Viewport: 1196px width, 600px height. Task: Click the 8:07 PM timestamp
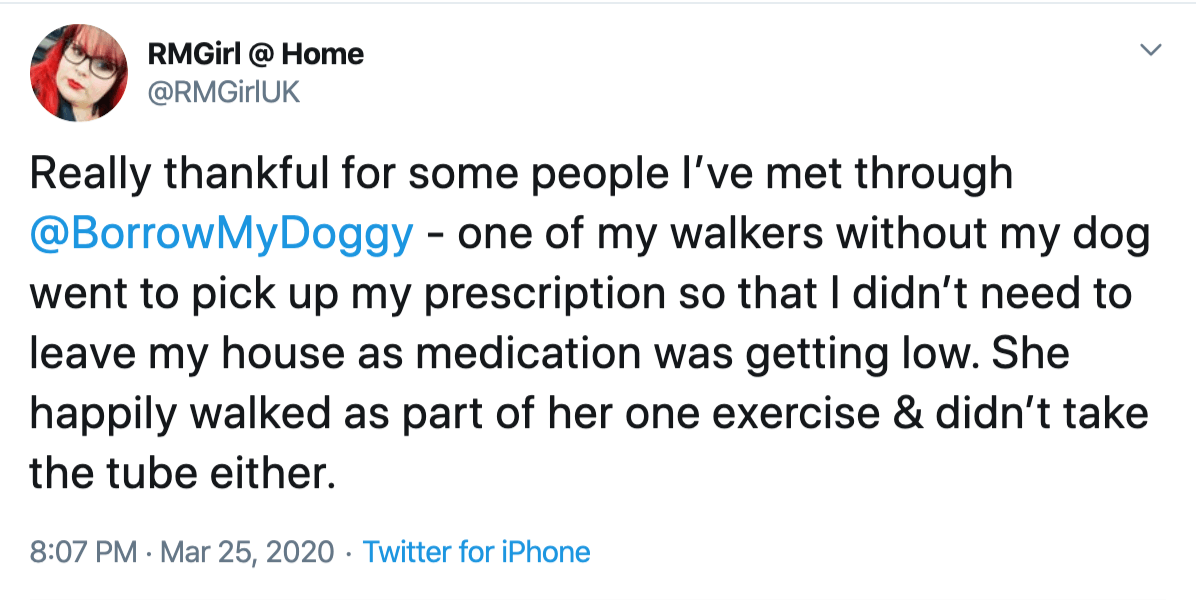(x=83, y=551)
